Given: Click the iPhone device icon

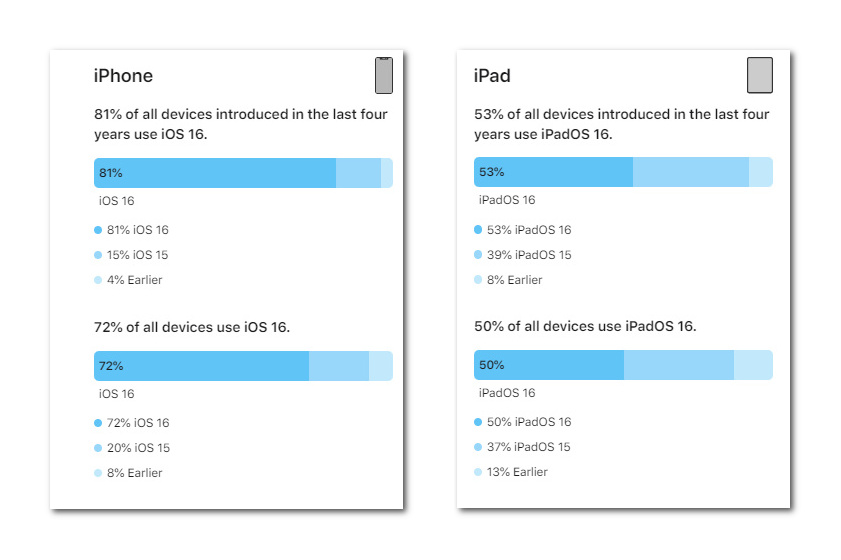Looking at the screenshot, I should [x=384, y=75].
